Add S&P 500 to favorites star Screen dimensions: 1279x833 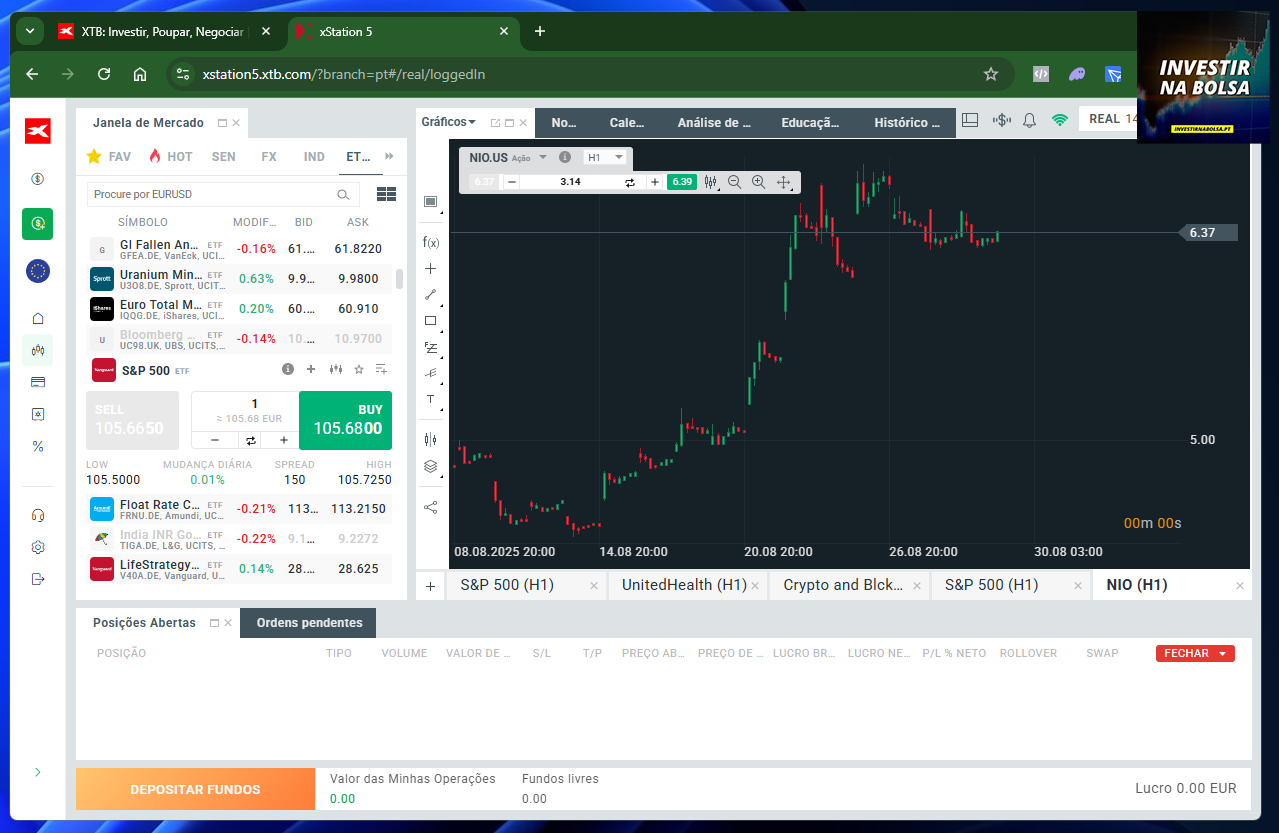pos(359,370)
